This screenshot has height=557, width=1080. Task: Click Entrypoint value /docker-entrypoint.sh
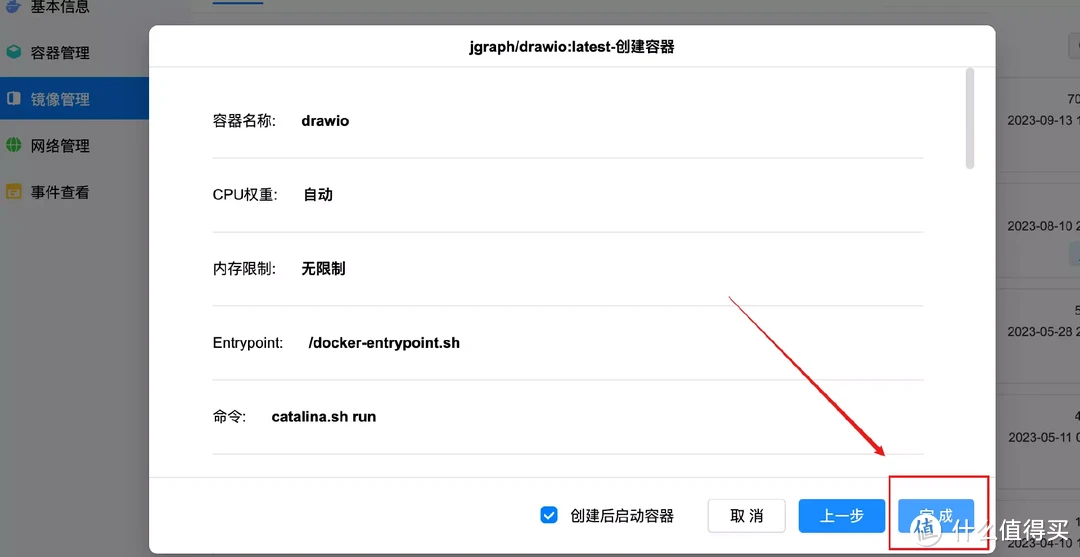pyautogui.click(x=384, y=343)
